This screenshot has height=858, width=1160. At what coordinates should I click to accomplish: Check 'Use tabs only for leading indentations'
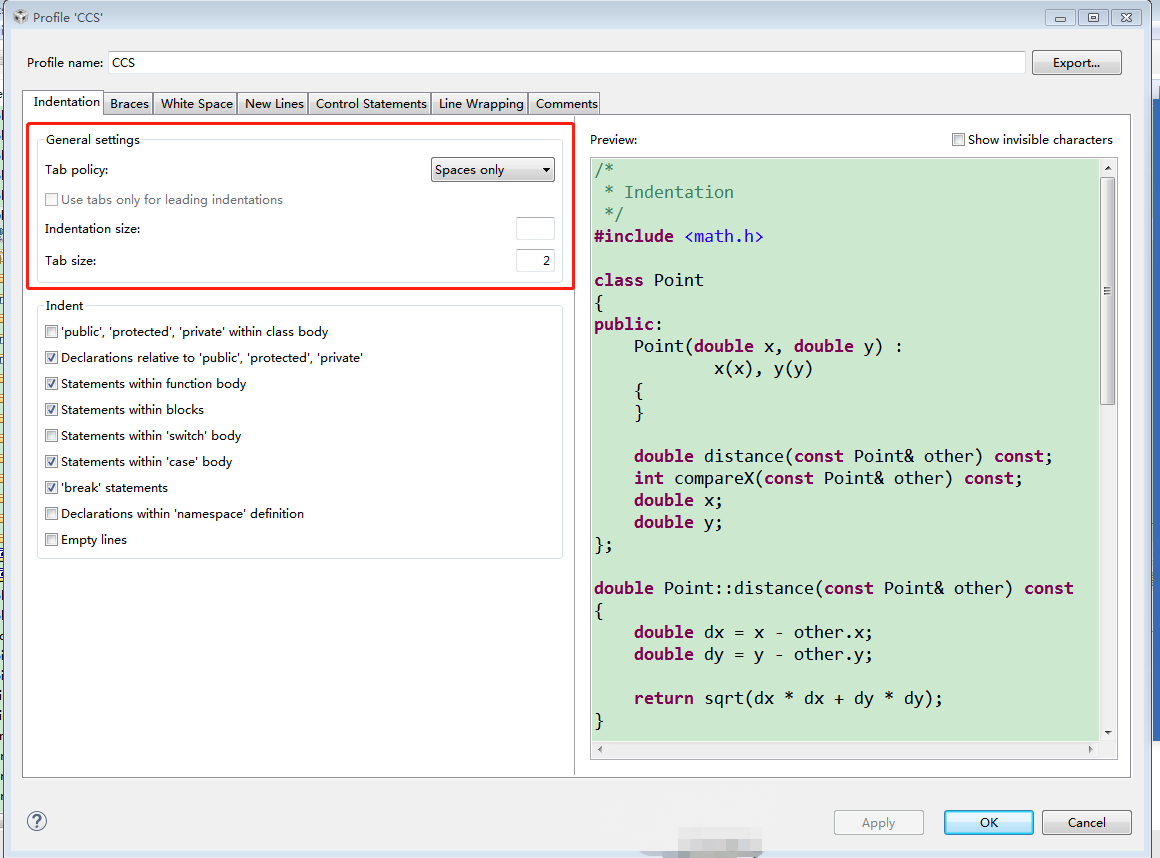[x=51, y=199]
